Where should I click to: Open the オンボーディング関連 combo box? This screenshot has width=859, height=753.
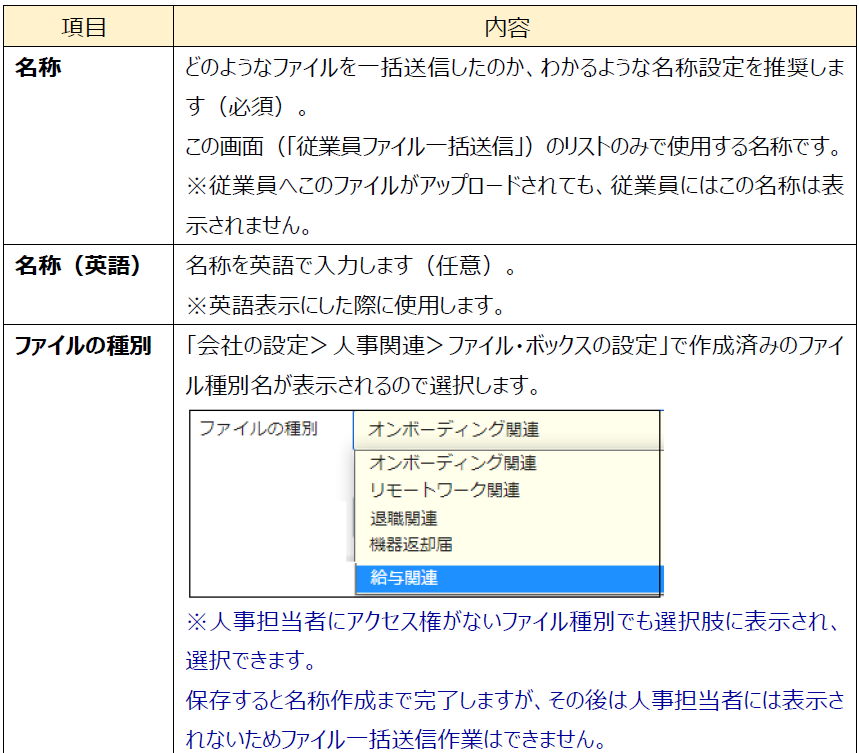506,430
